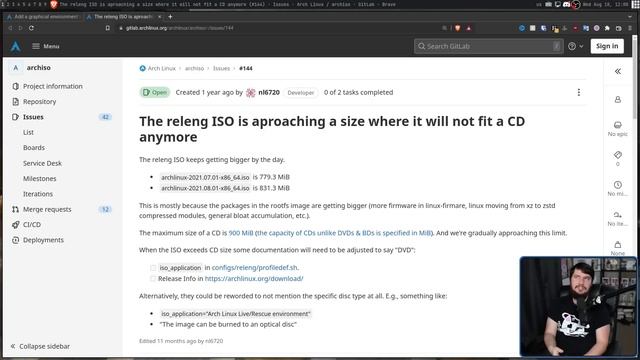
Task: Click Collapse sidebar
Action: (x=40, y=346)
